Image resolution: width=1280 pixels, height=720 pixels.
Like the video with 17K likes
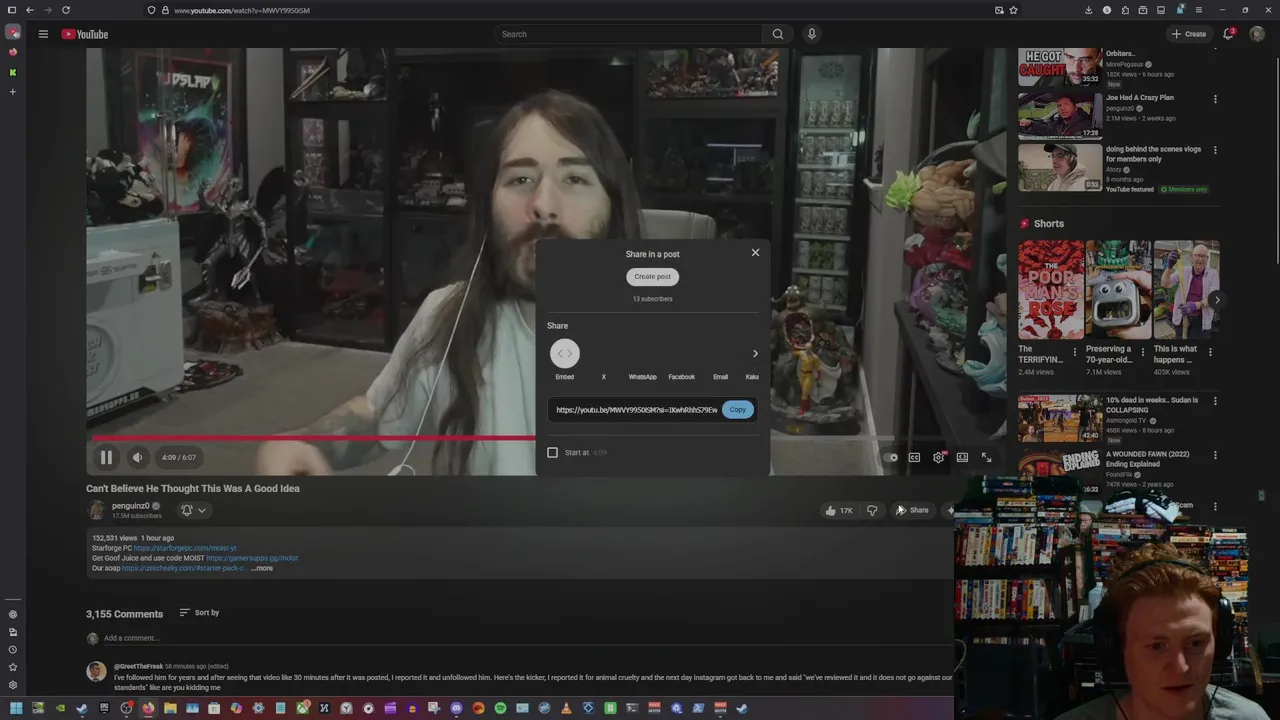pyautogui.click(x=839, y=510)
